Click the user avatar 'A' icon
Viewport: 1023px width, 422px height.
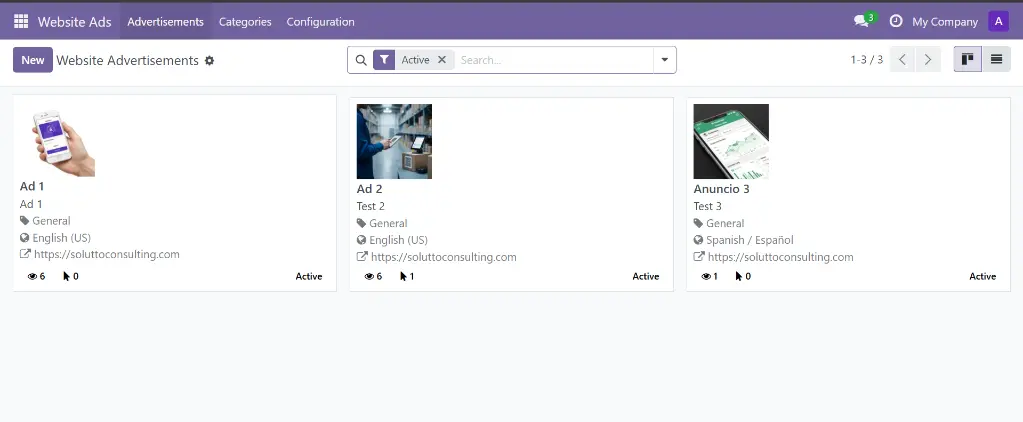tap(997, 21)
